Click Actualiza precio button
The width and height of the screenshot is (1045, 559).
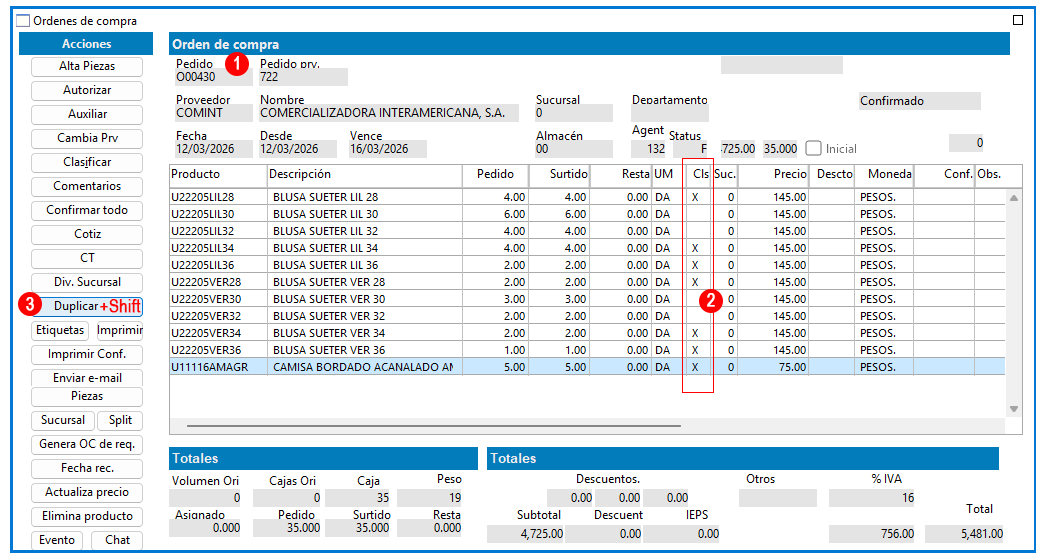tap(87, 492)
